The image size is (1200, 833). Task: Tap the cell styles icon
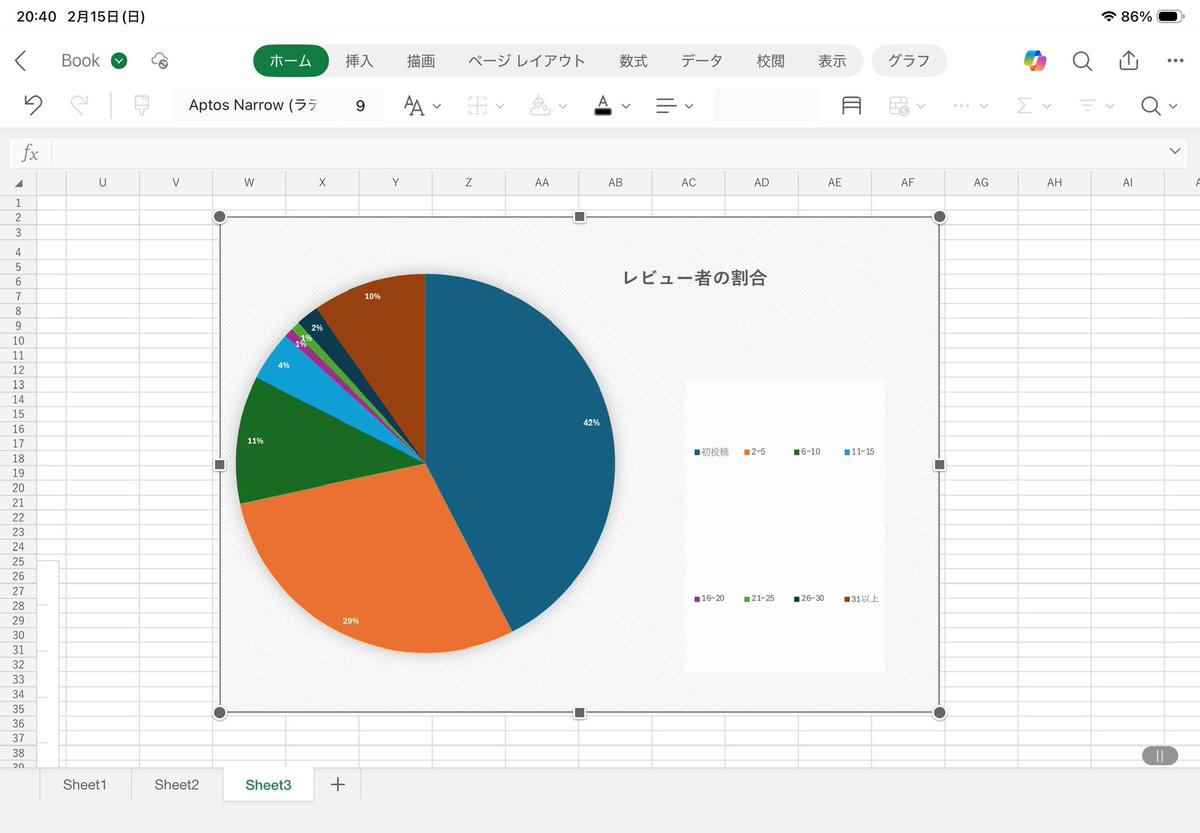click(851, 105)
